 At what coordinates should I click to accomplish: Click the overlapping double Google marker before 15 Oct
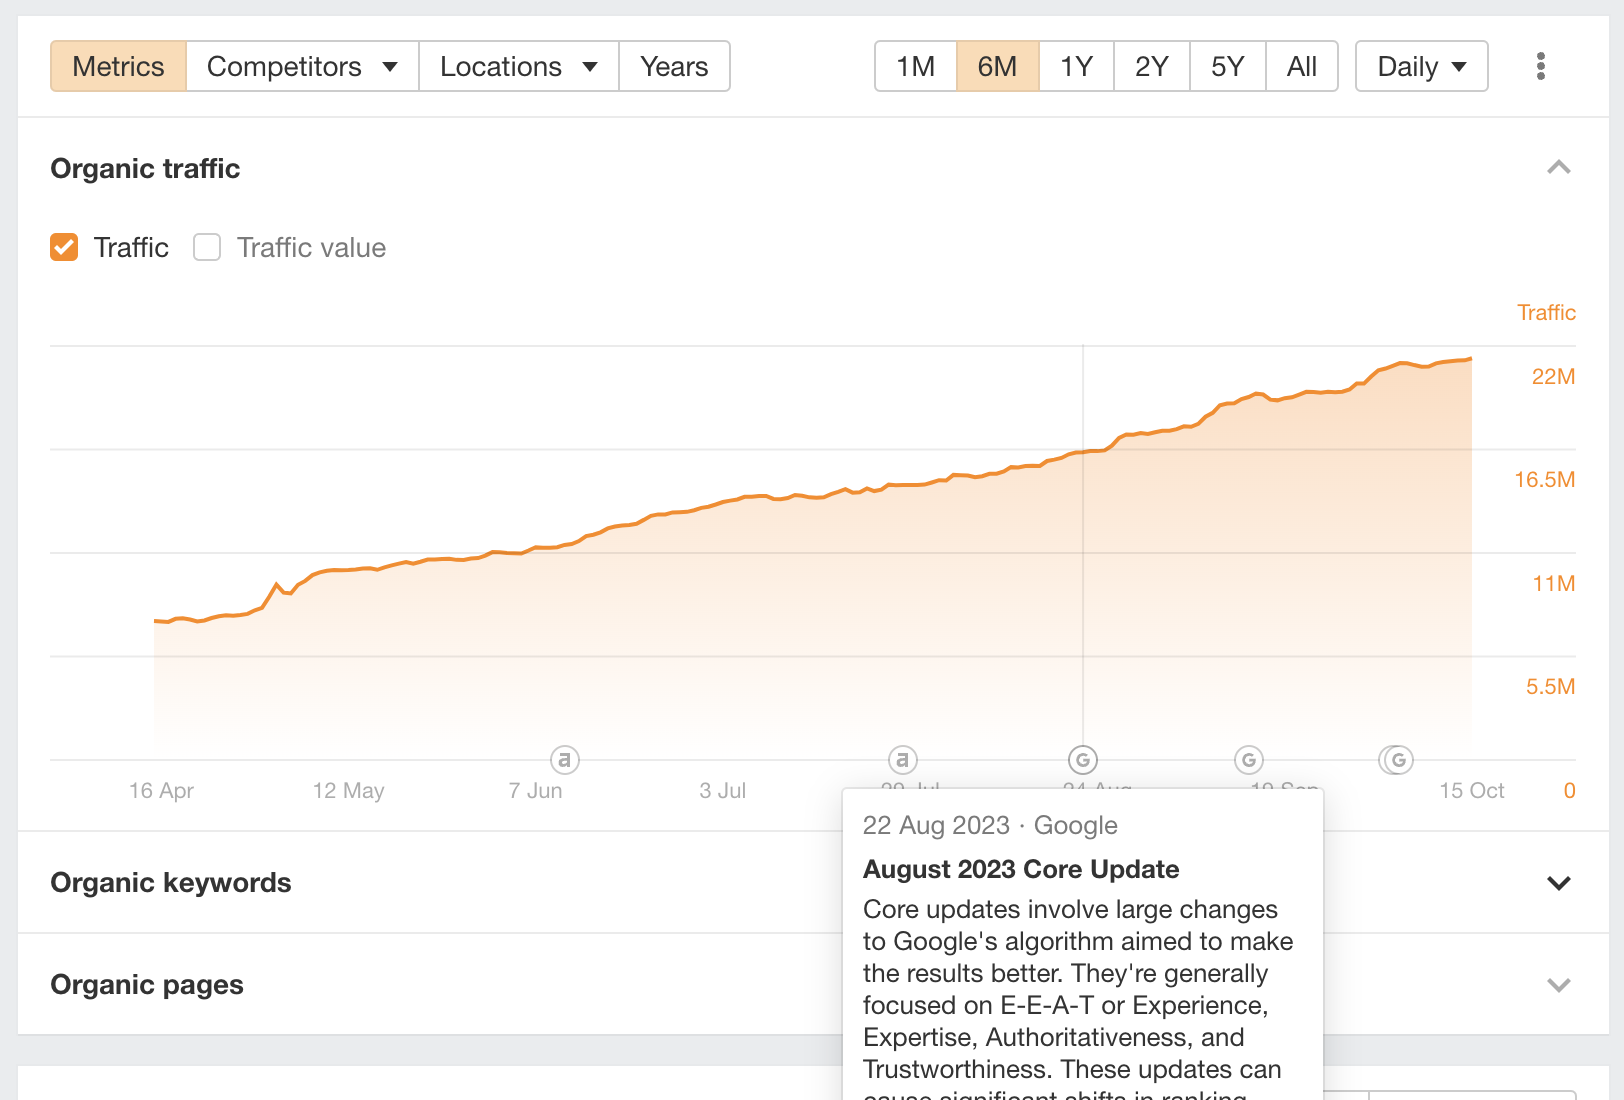click(x=1396, y=760)
